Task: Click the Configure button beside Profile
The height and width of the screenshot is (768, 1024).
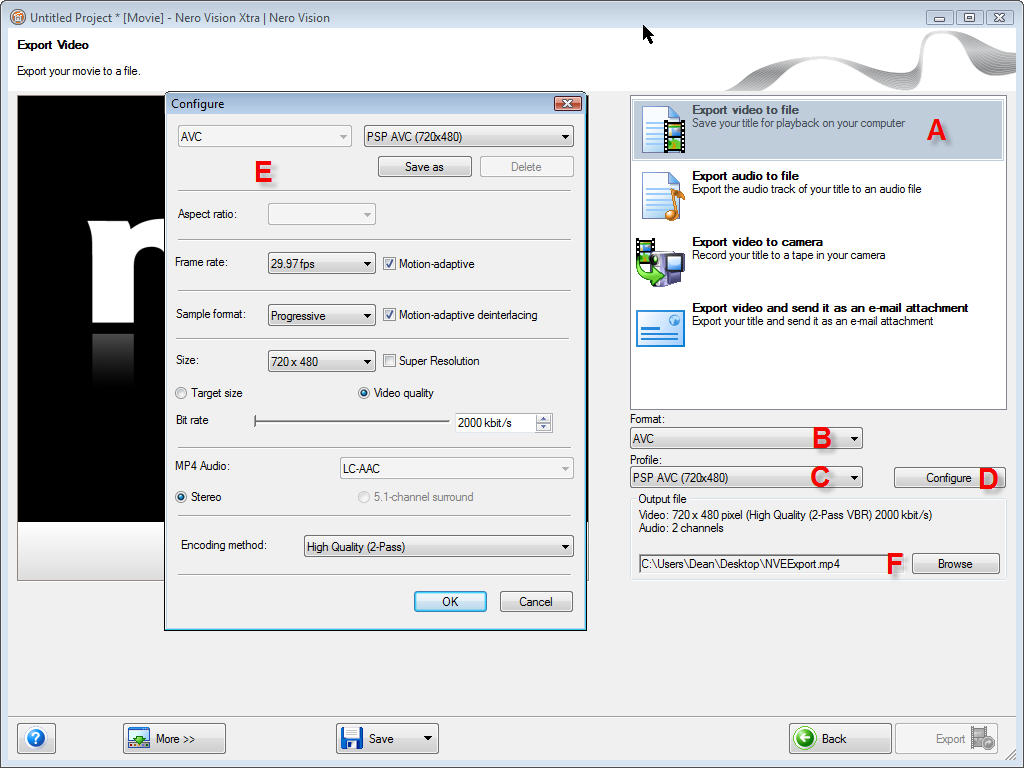Action: (x=949, y=478)
